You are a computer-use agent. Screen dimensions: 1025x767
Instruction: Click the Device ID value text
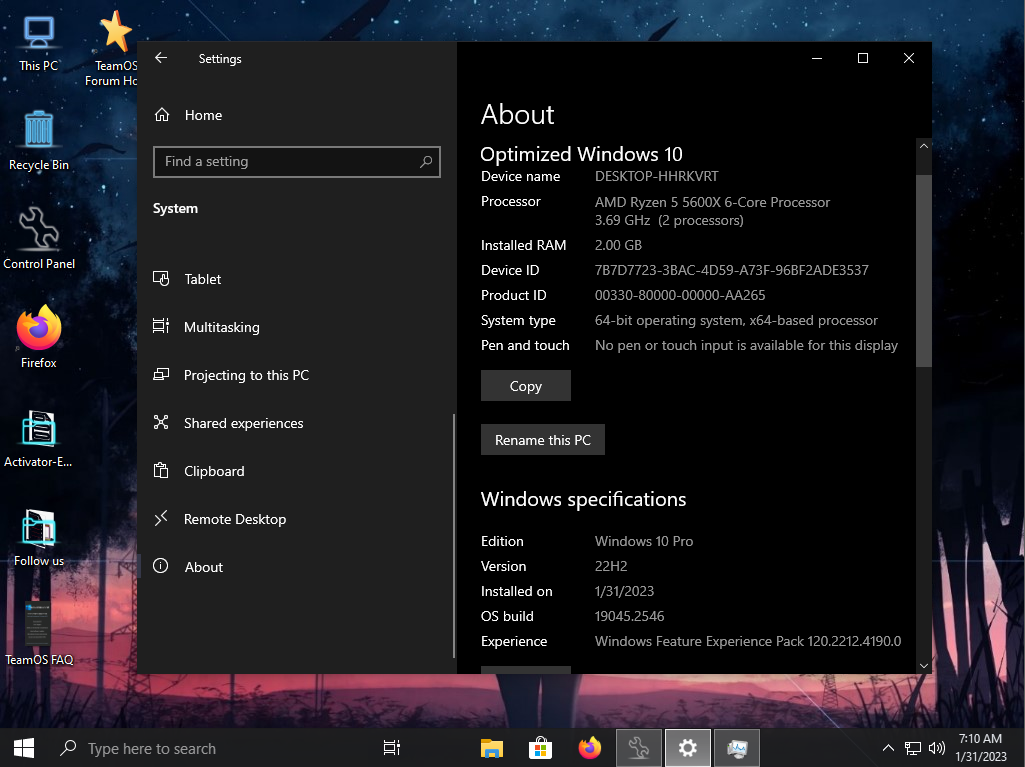731,270
